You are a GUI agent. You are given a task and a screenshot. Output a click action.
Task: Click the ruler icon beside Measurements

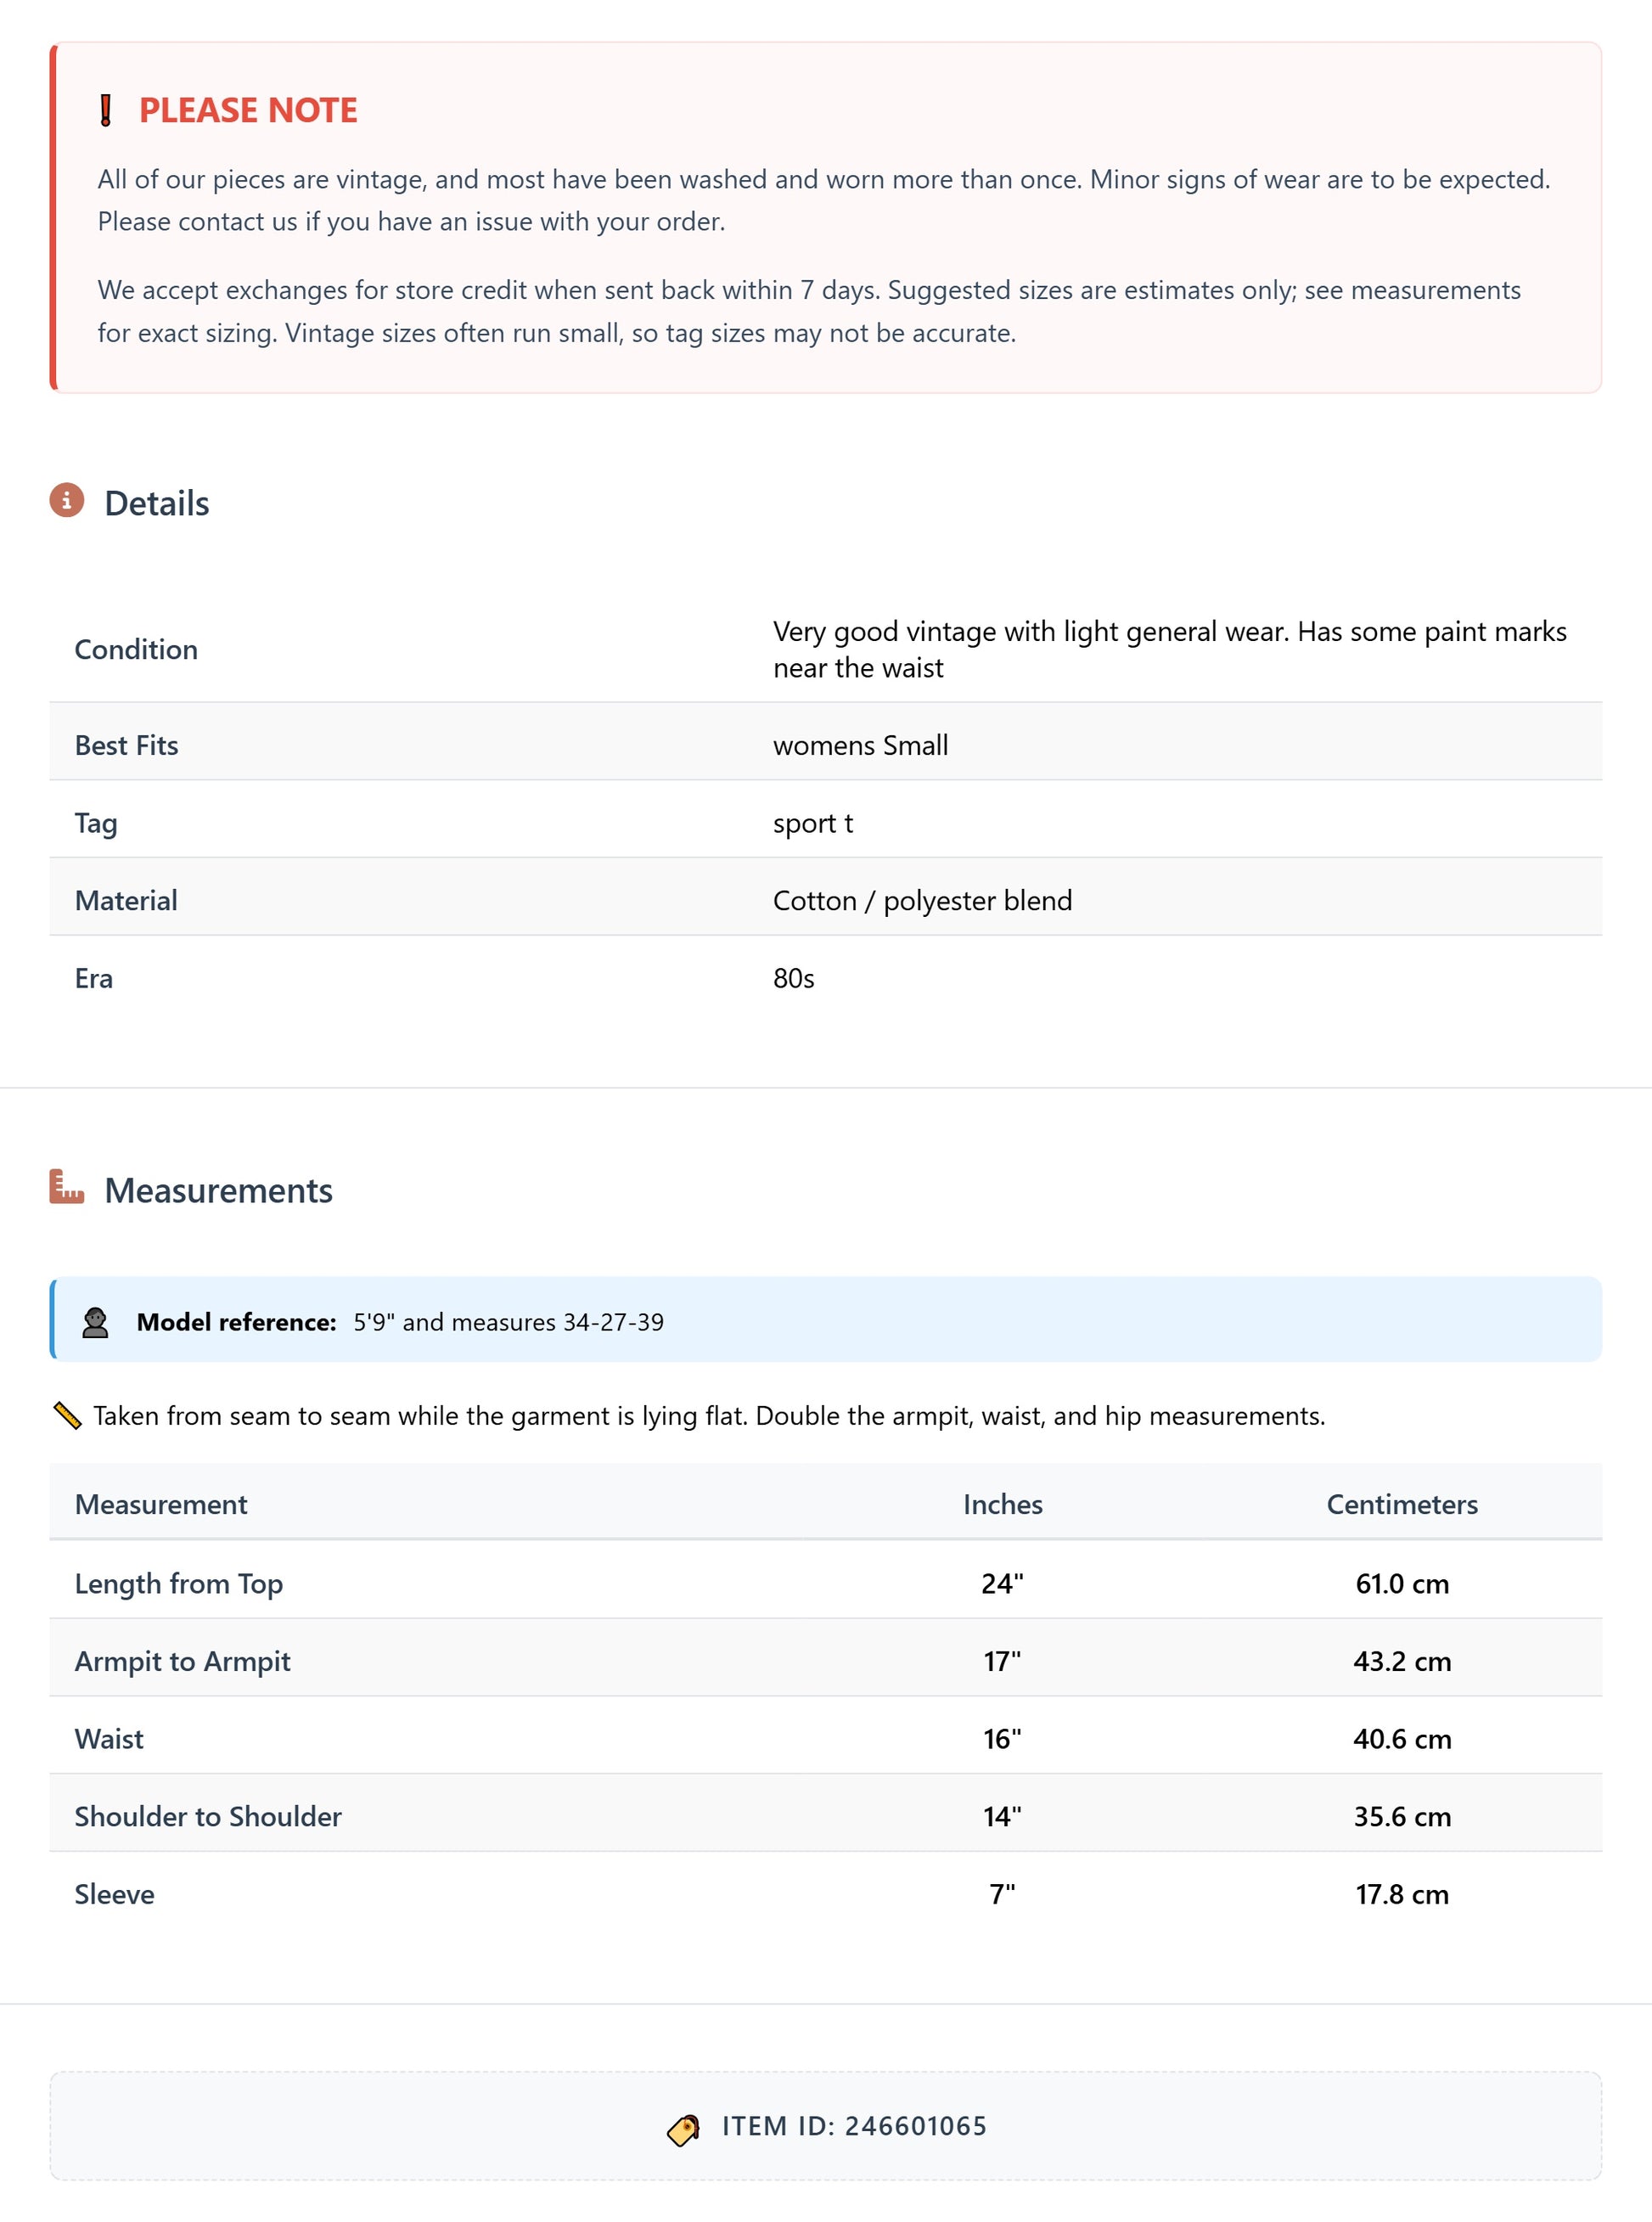pos(67,1187)
